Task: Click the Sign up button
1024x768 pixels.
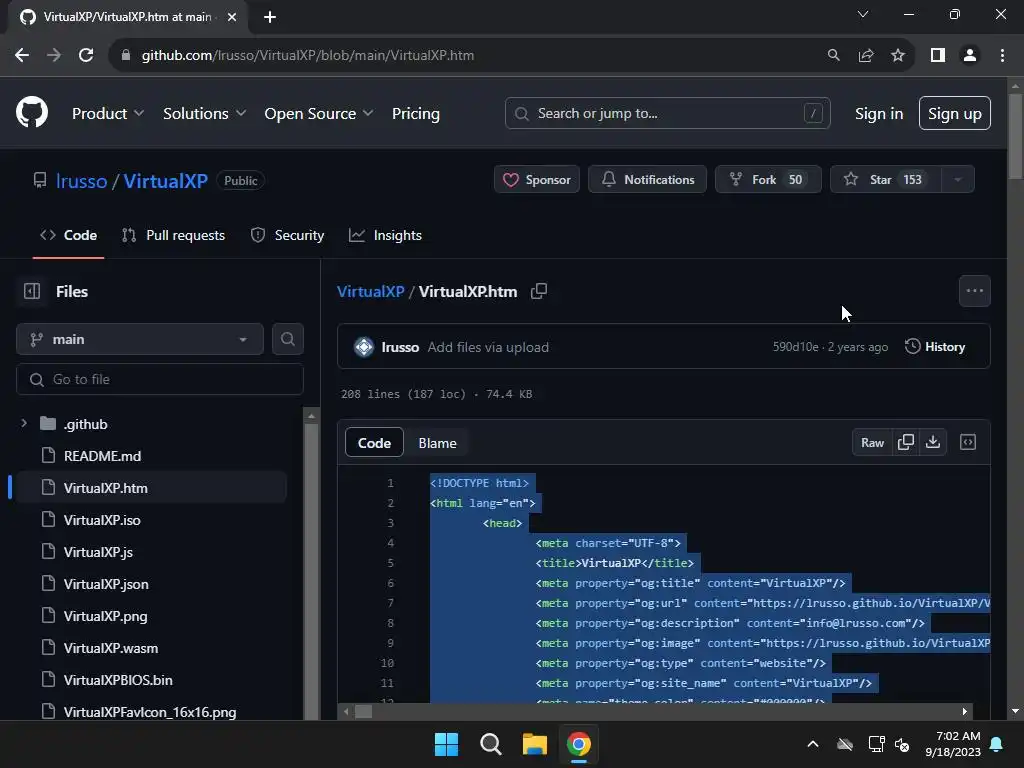Action: point(955,114)
